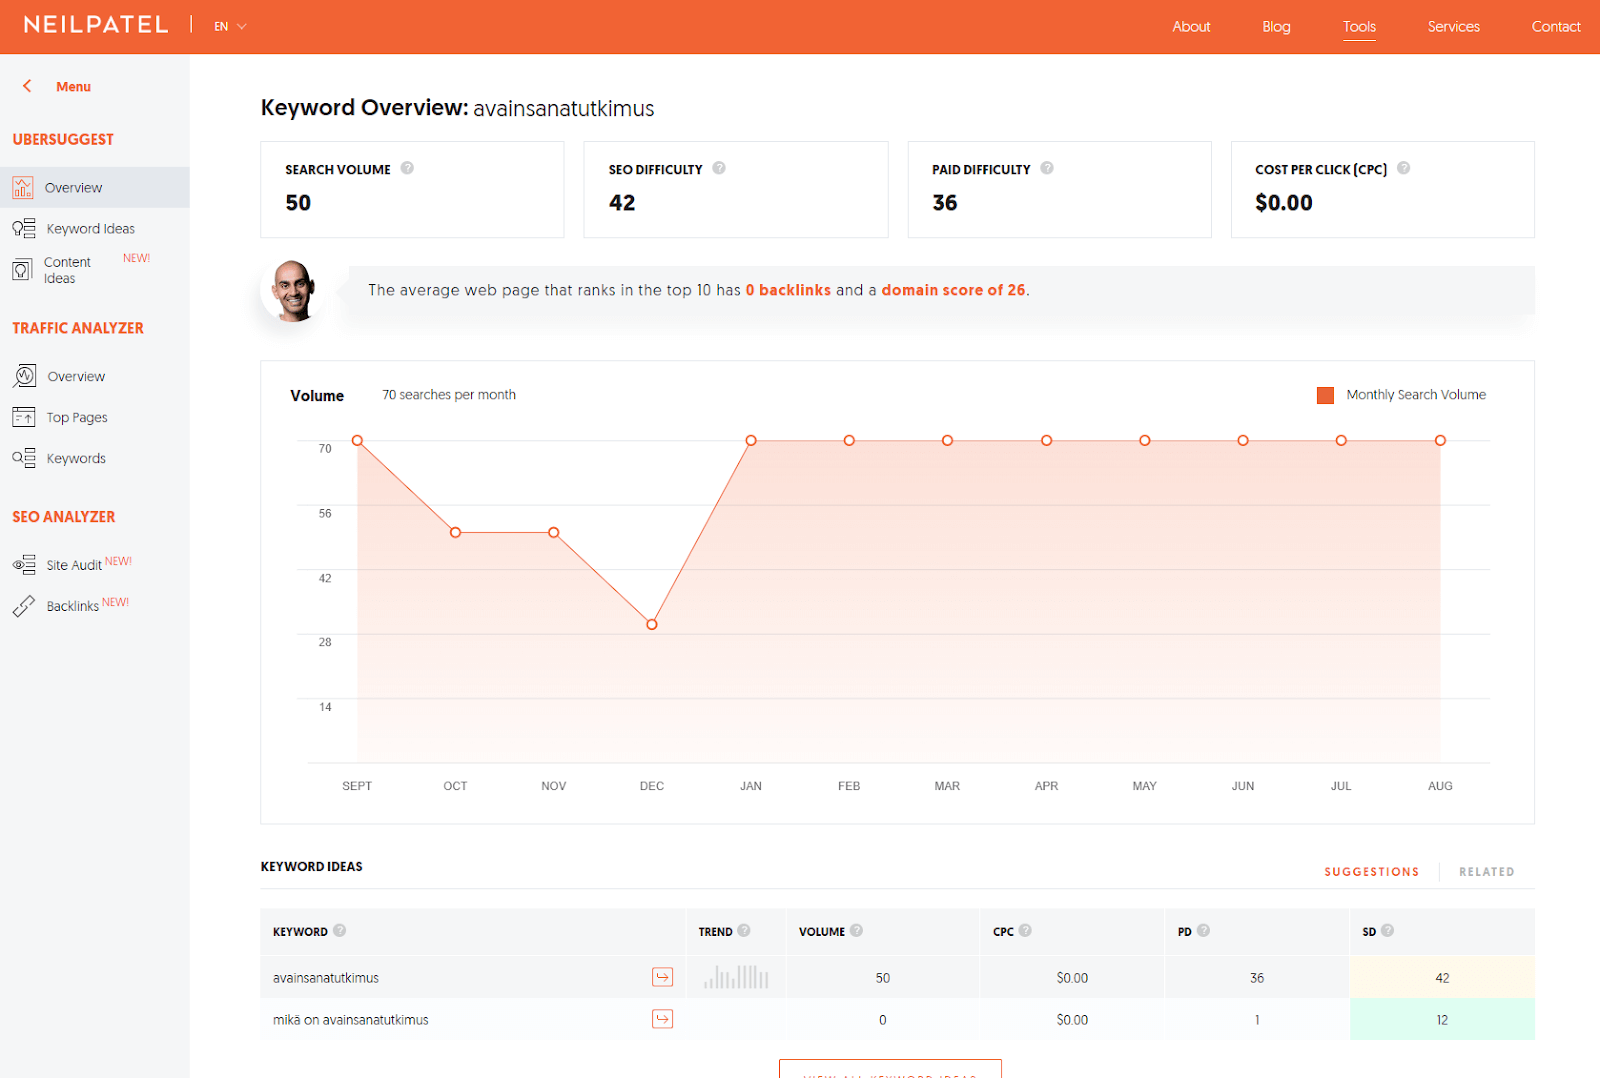Click the back arrow next to Menu

[x=27, y=86]
